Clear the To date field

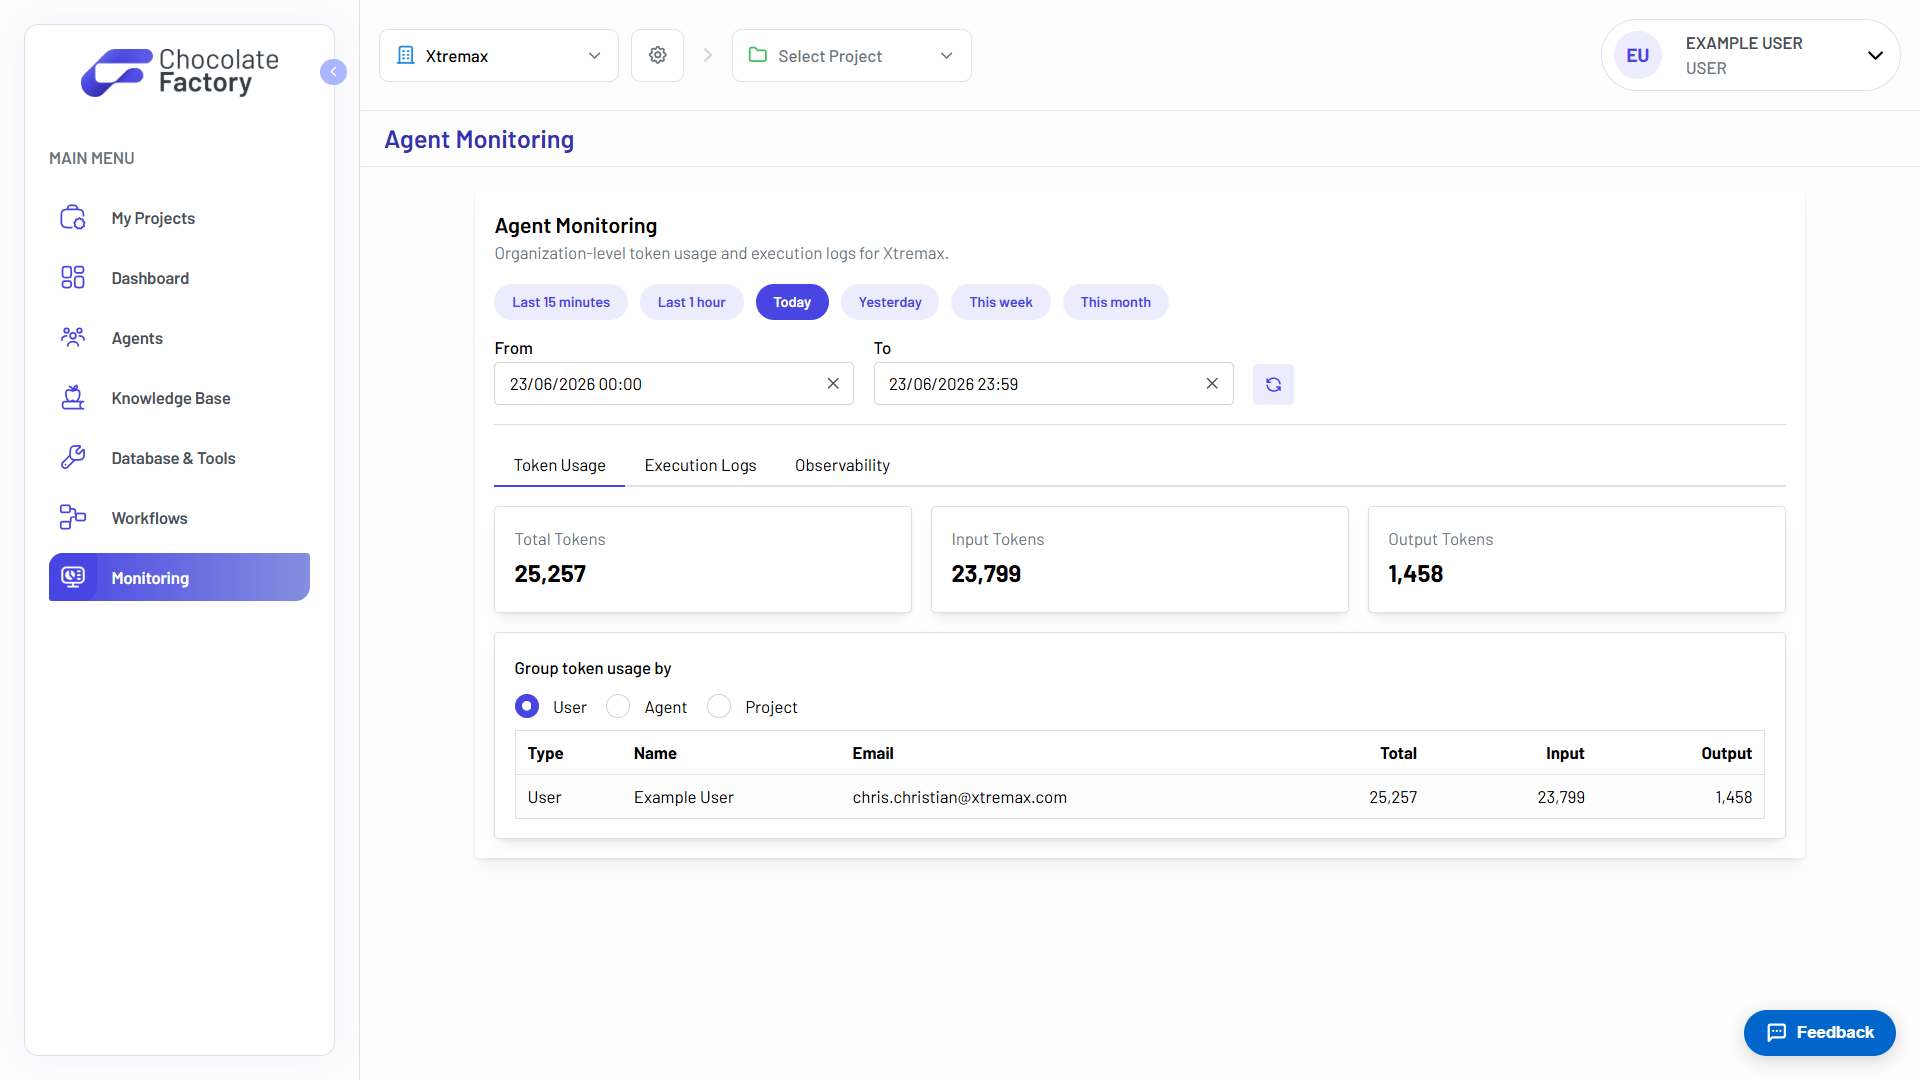(x=1212, y=384)
